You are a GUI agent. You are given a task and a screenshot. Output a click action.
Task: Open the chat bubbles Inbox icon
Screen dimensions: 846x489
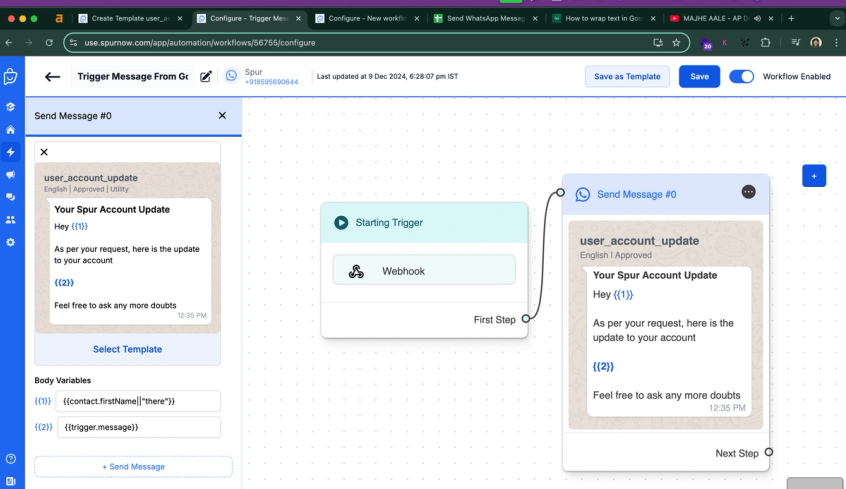(10, 197)
